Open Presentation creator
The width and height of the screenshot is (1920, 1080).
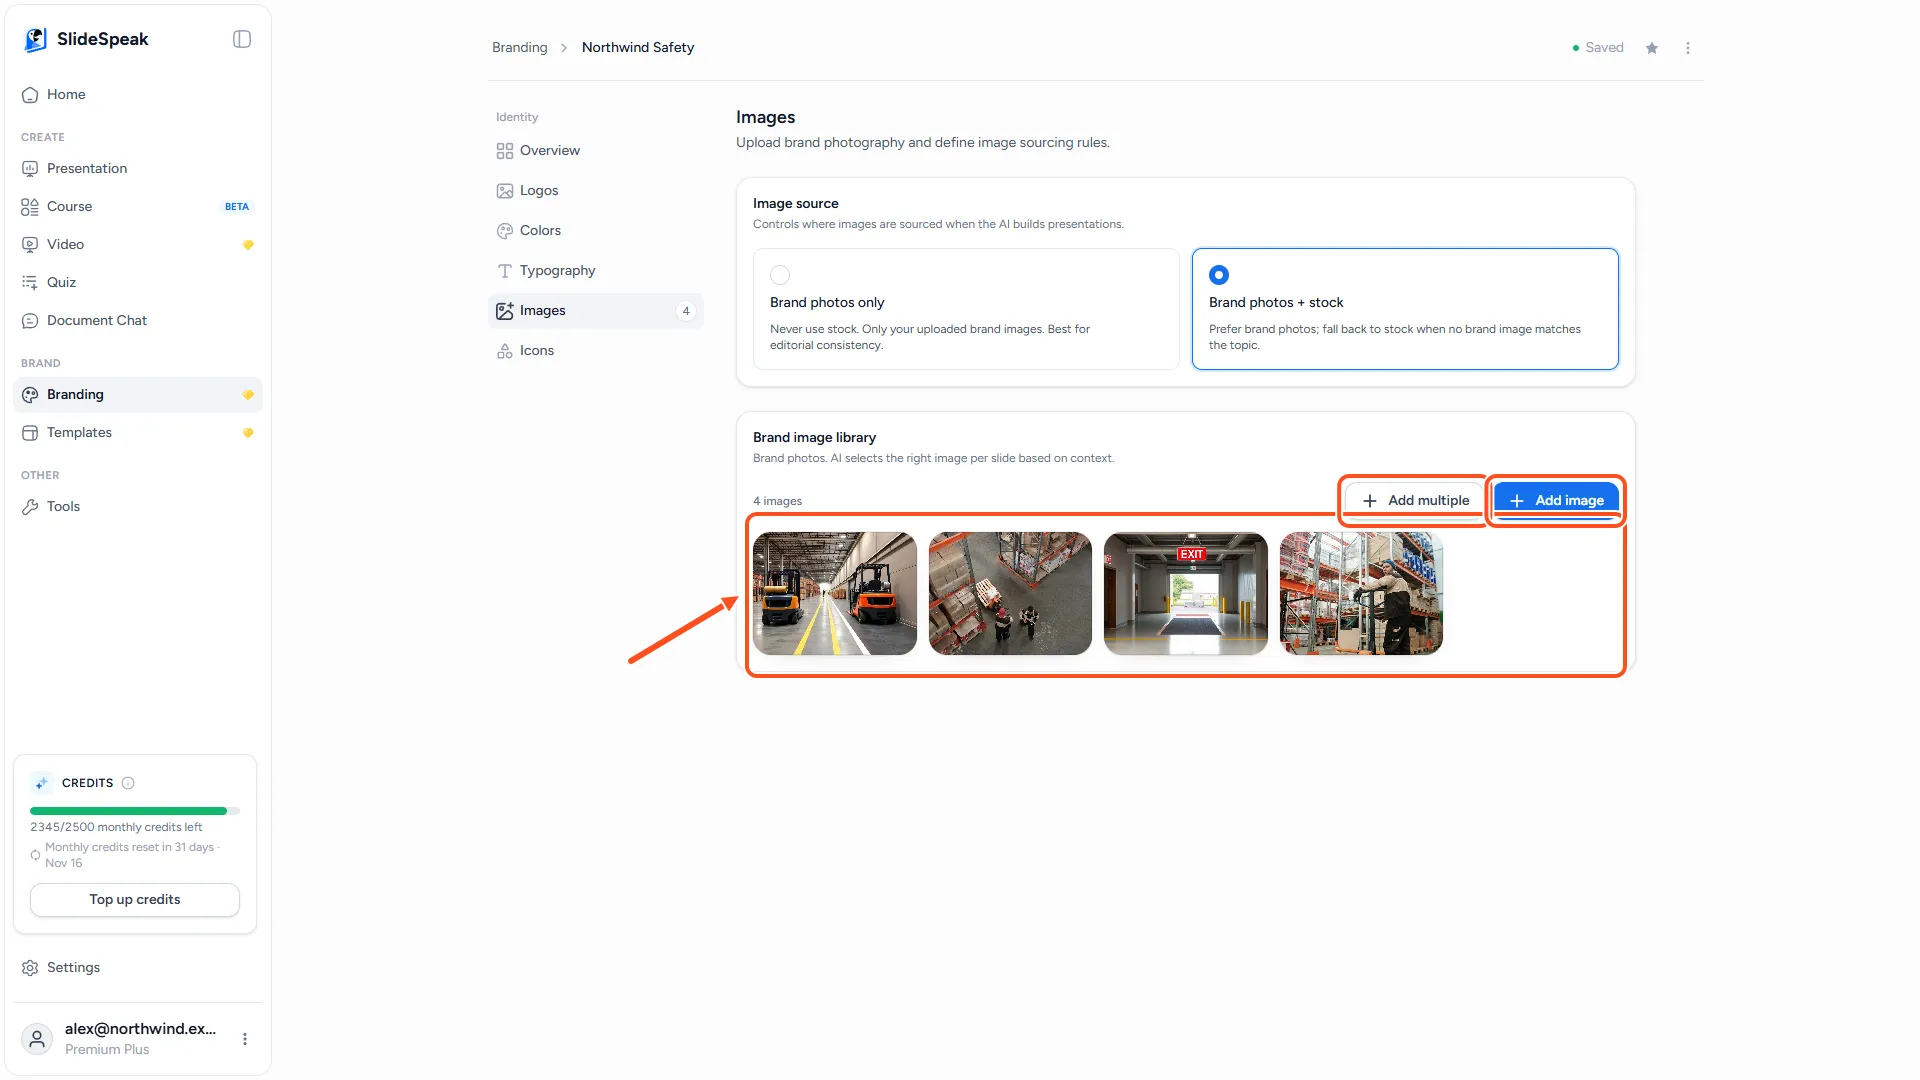(138, 168)
